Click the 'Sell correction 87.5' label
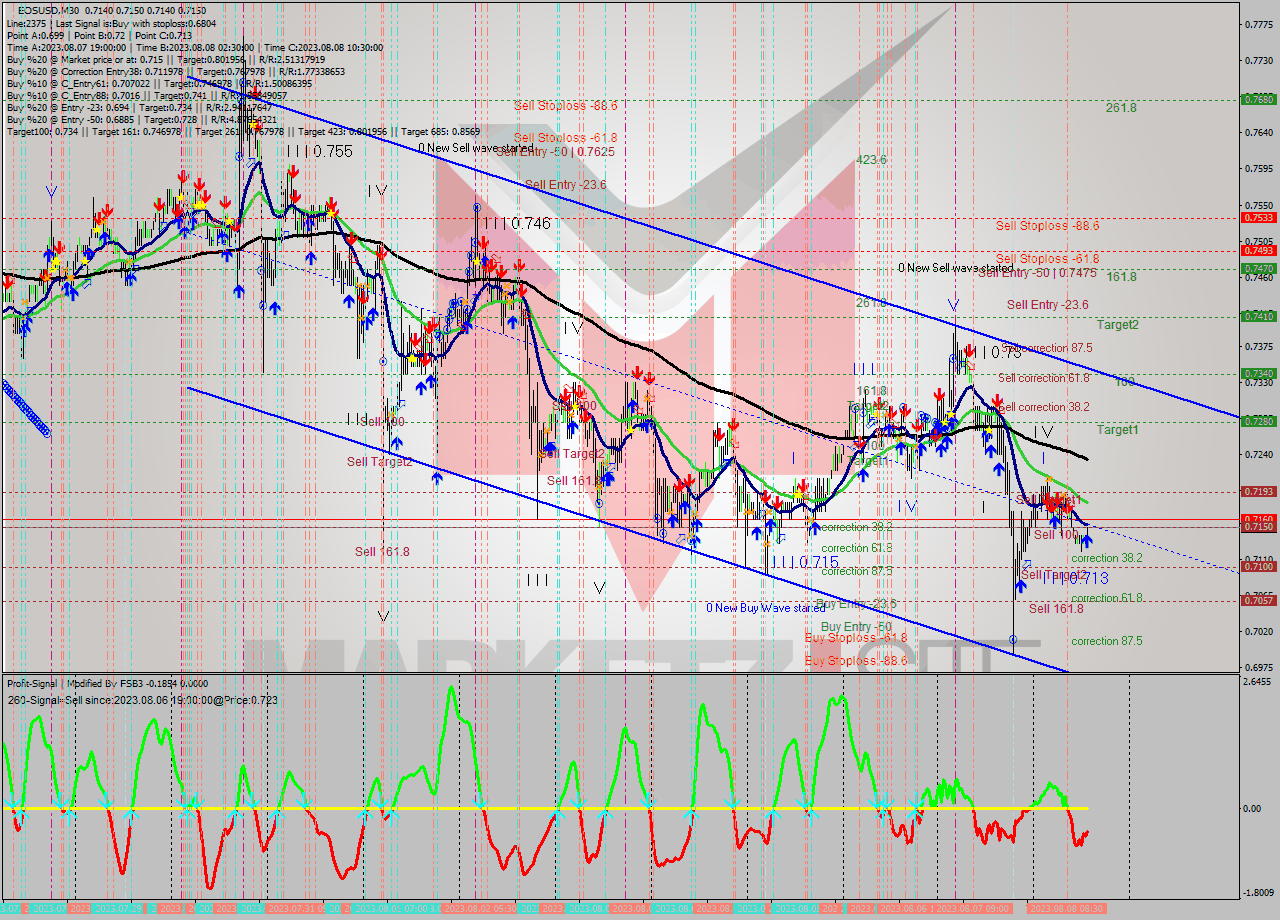 click(x=1046, y=348)
